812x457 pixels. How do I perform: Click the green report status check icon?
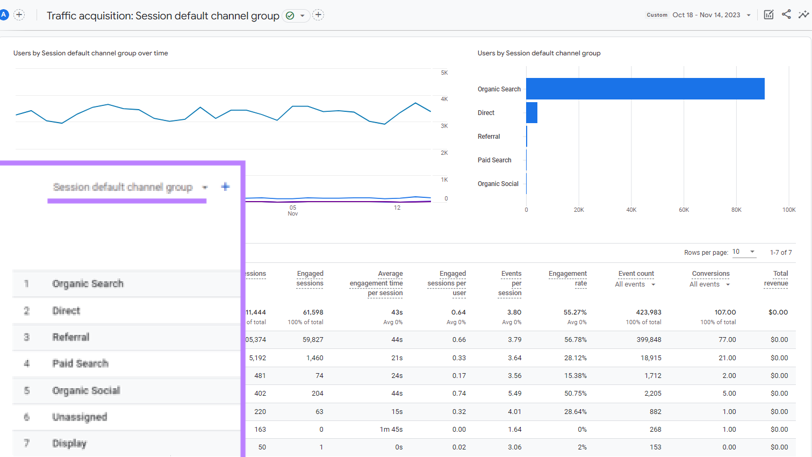coord(290,16)
